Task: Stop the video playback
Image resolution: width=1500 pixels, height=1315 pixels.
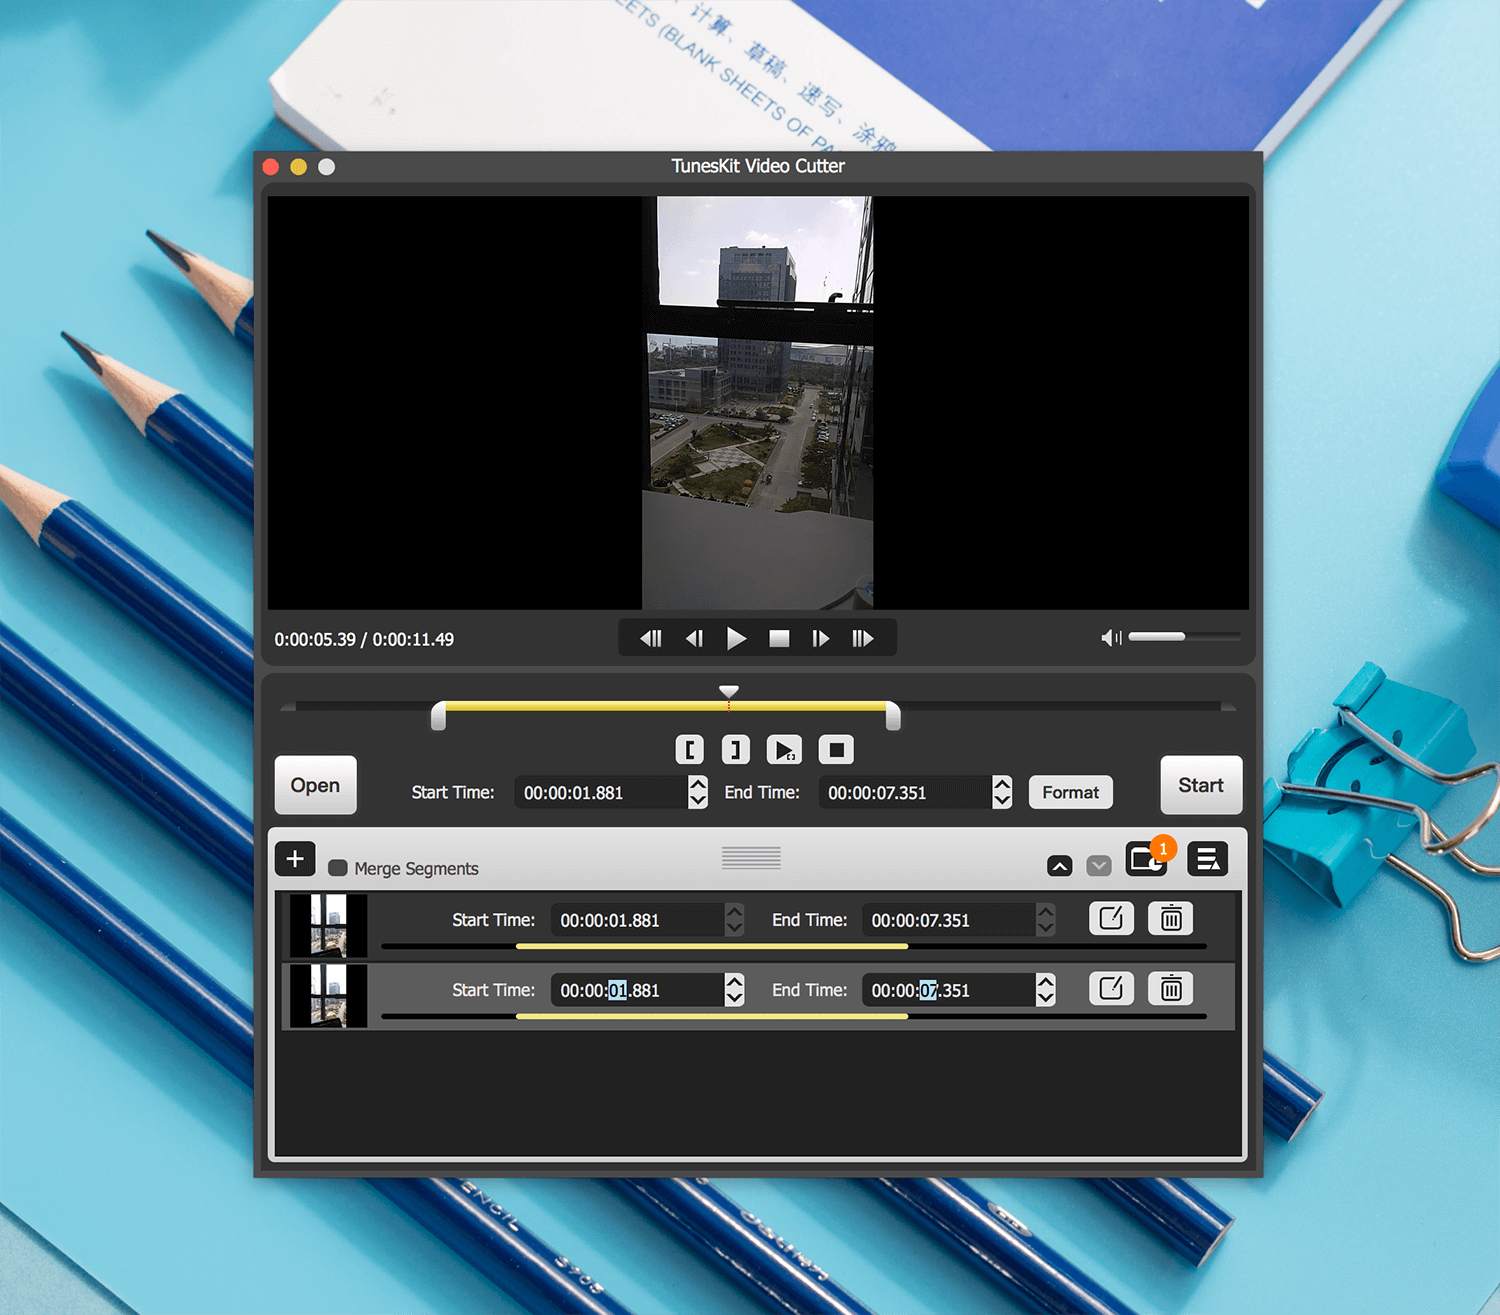Action: [x=779, y=638]
